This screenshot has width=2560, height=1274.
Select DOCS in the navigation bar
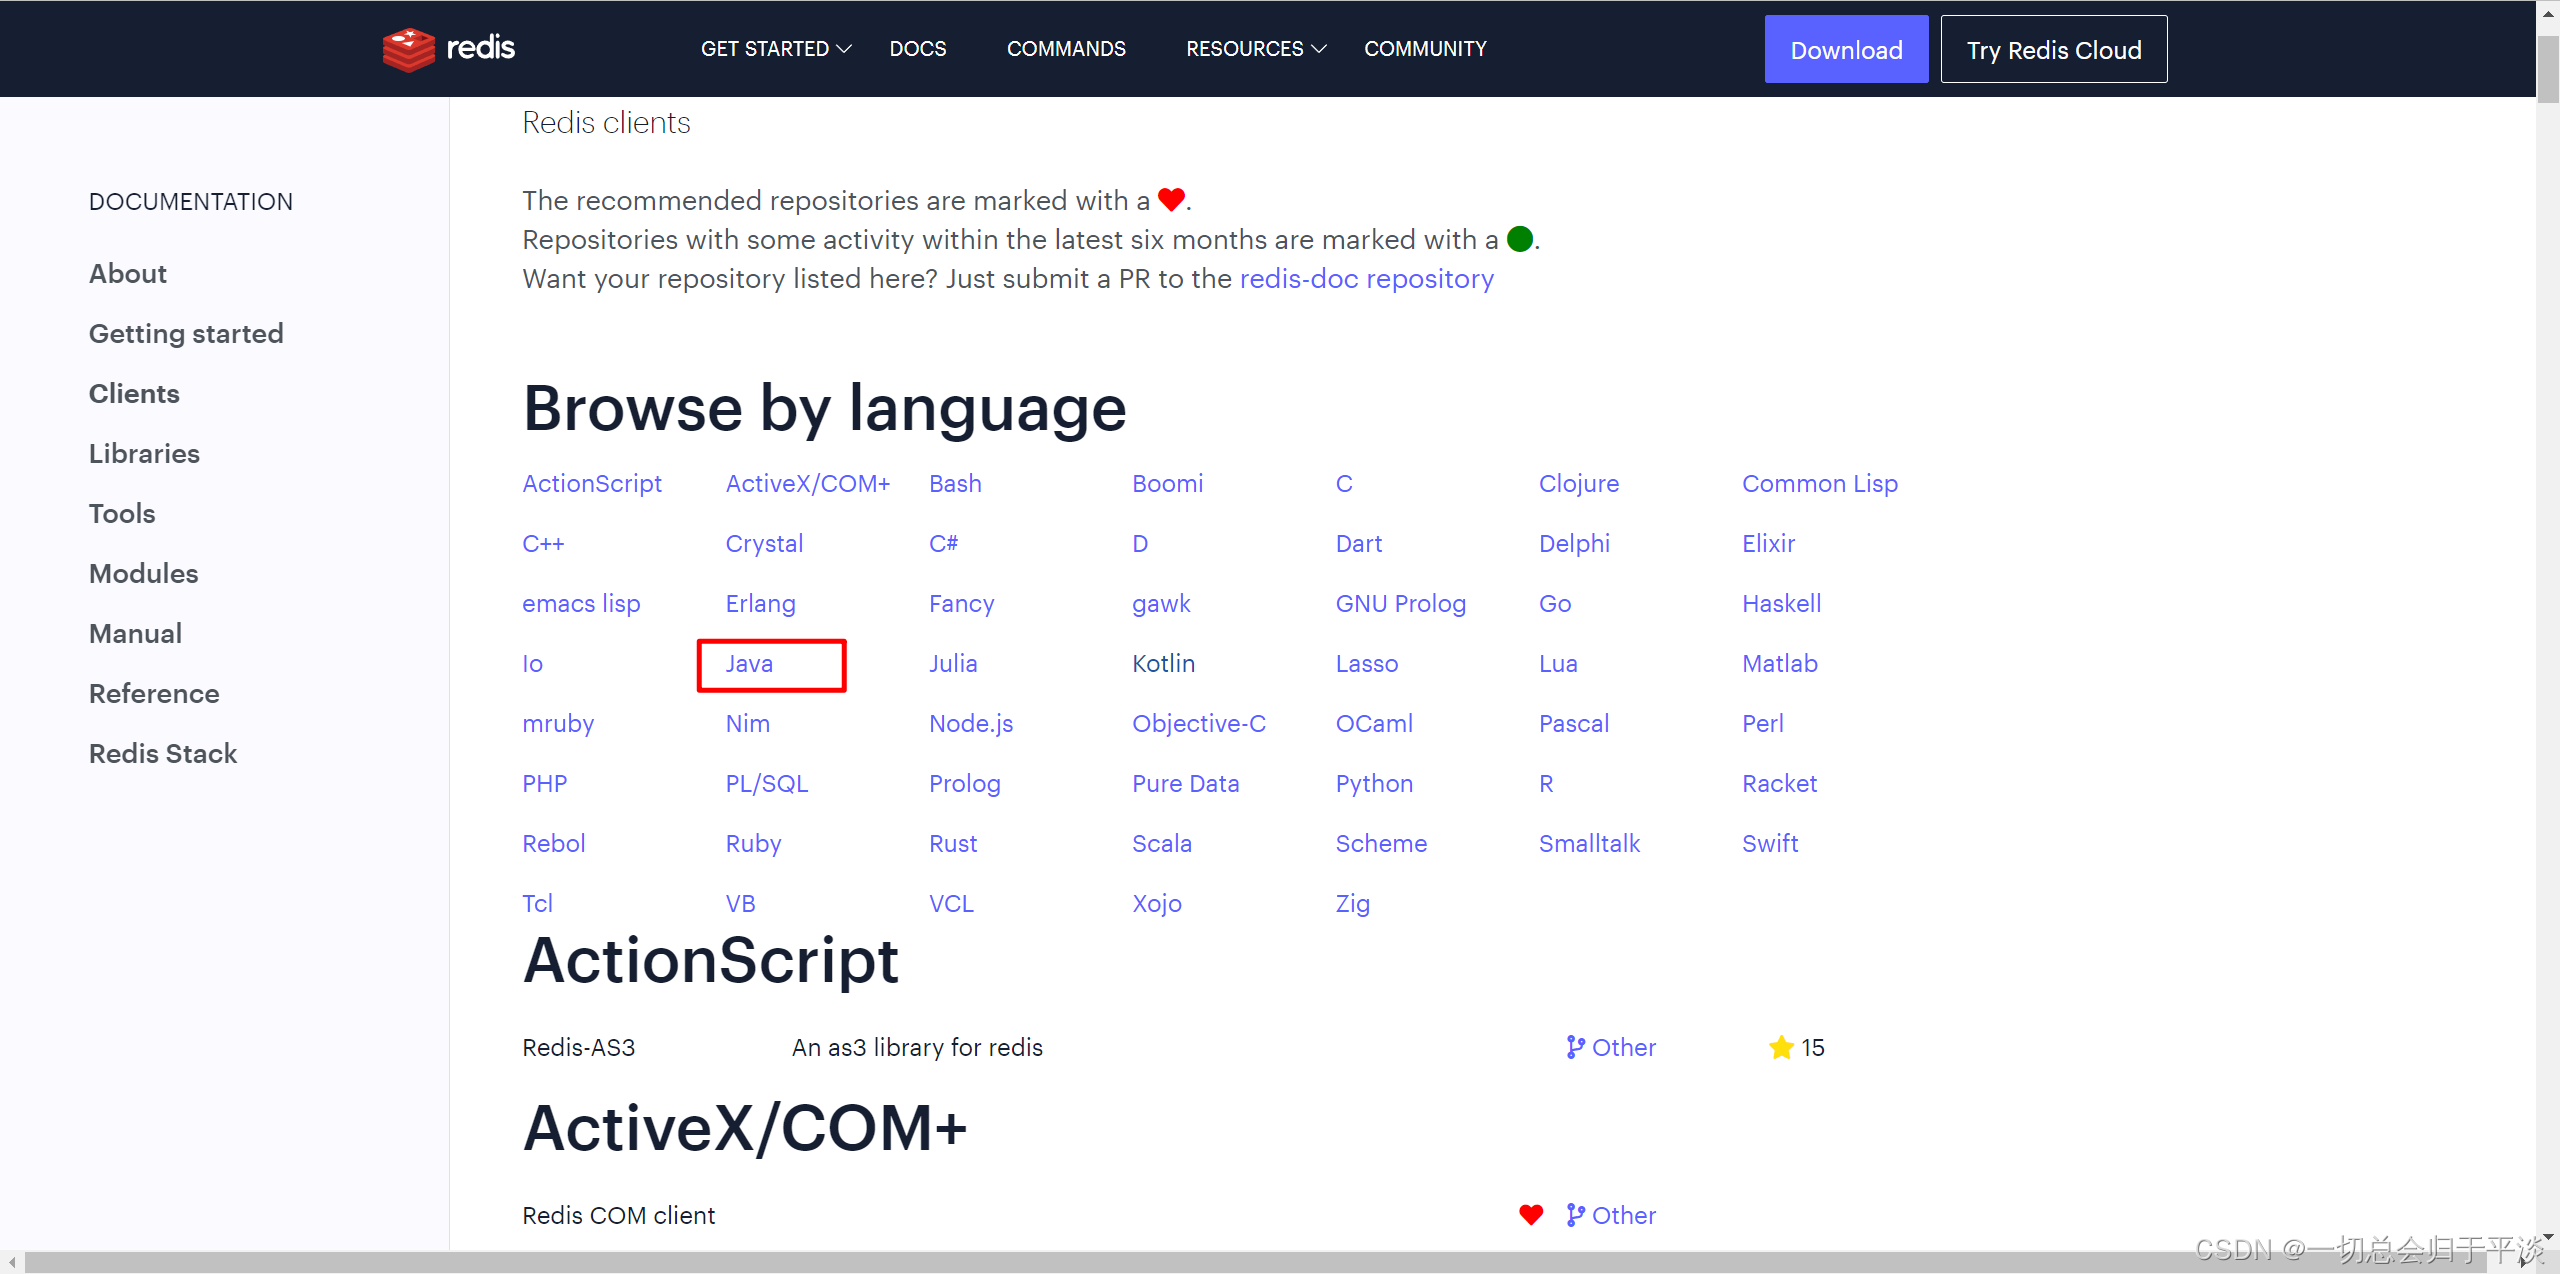[917, 48]
